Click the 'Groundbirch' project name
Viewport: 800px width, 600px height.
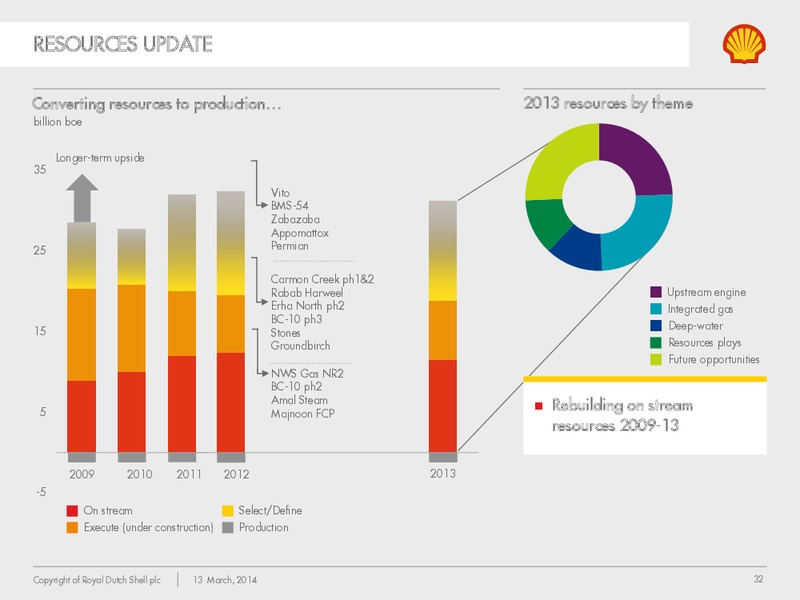tap(301, 346)
